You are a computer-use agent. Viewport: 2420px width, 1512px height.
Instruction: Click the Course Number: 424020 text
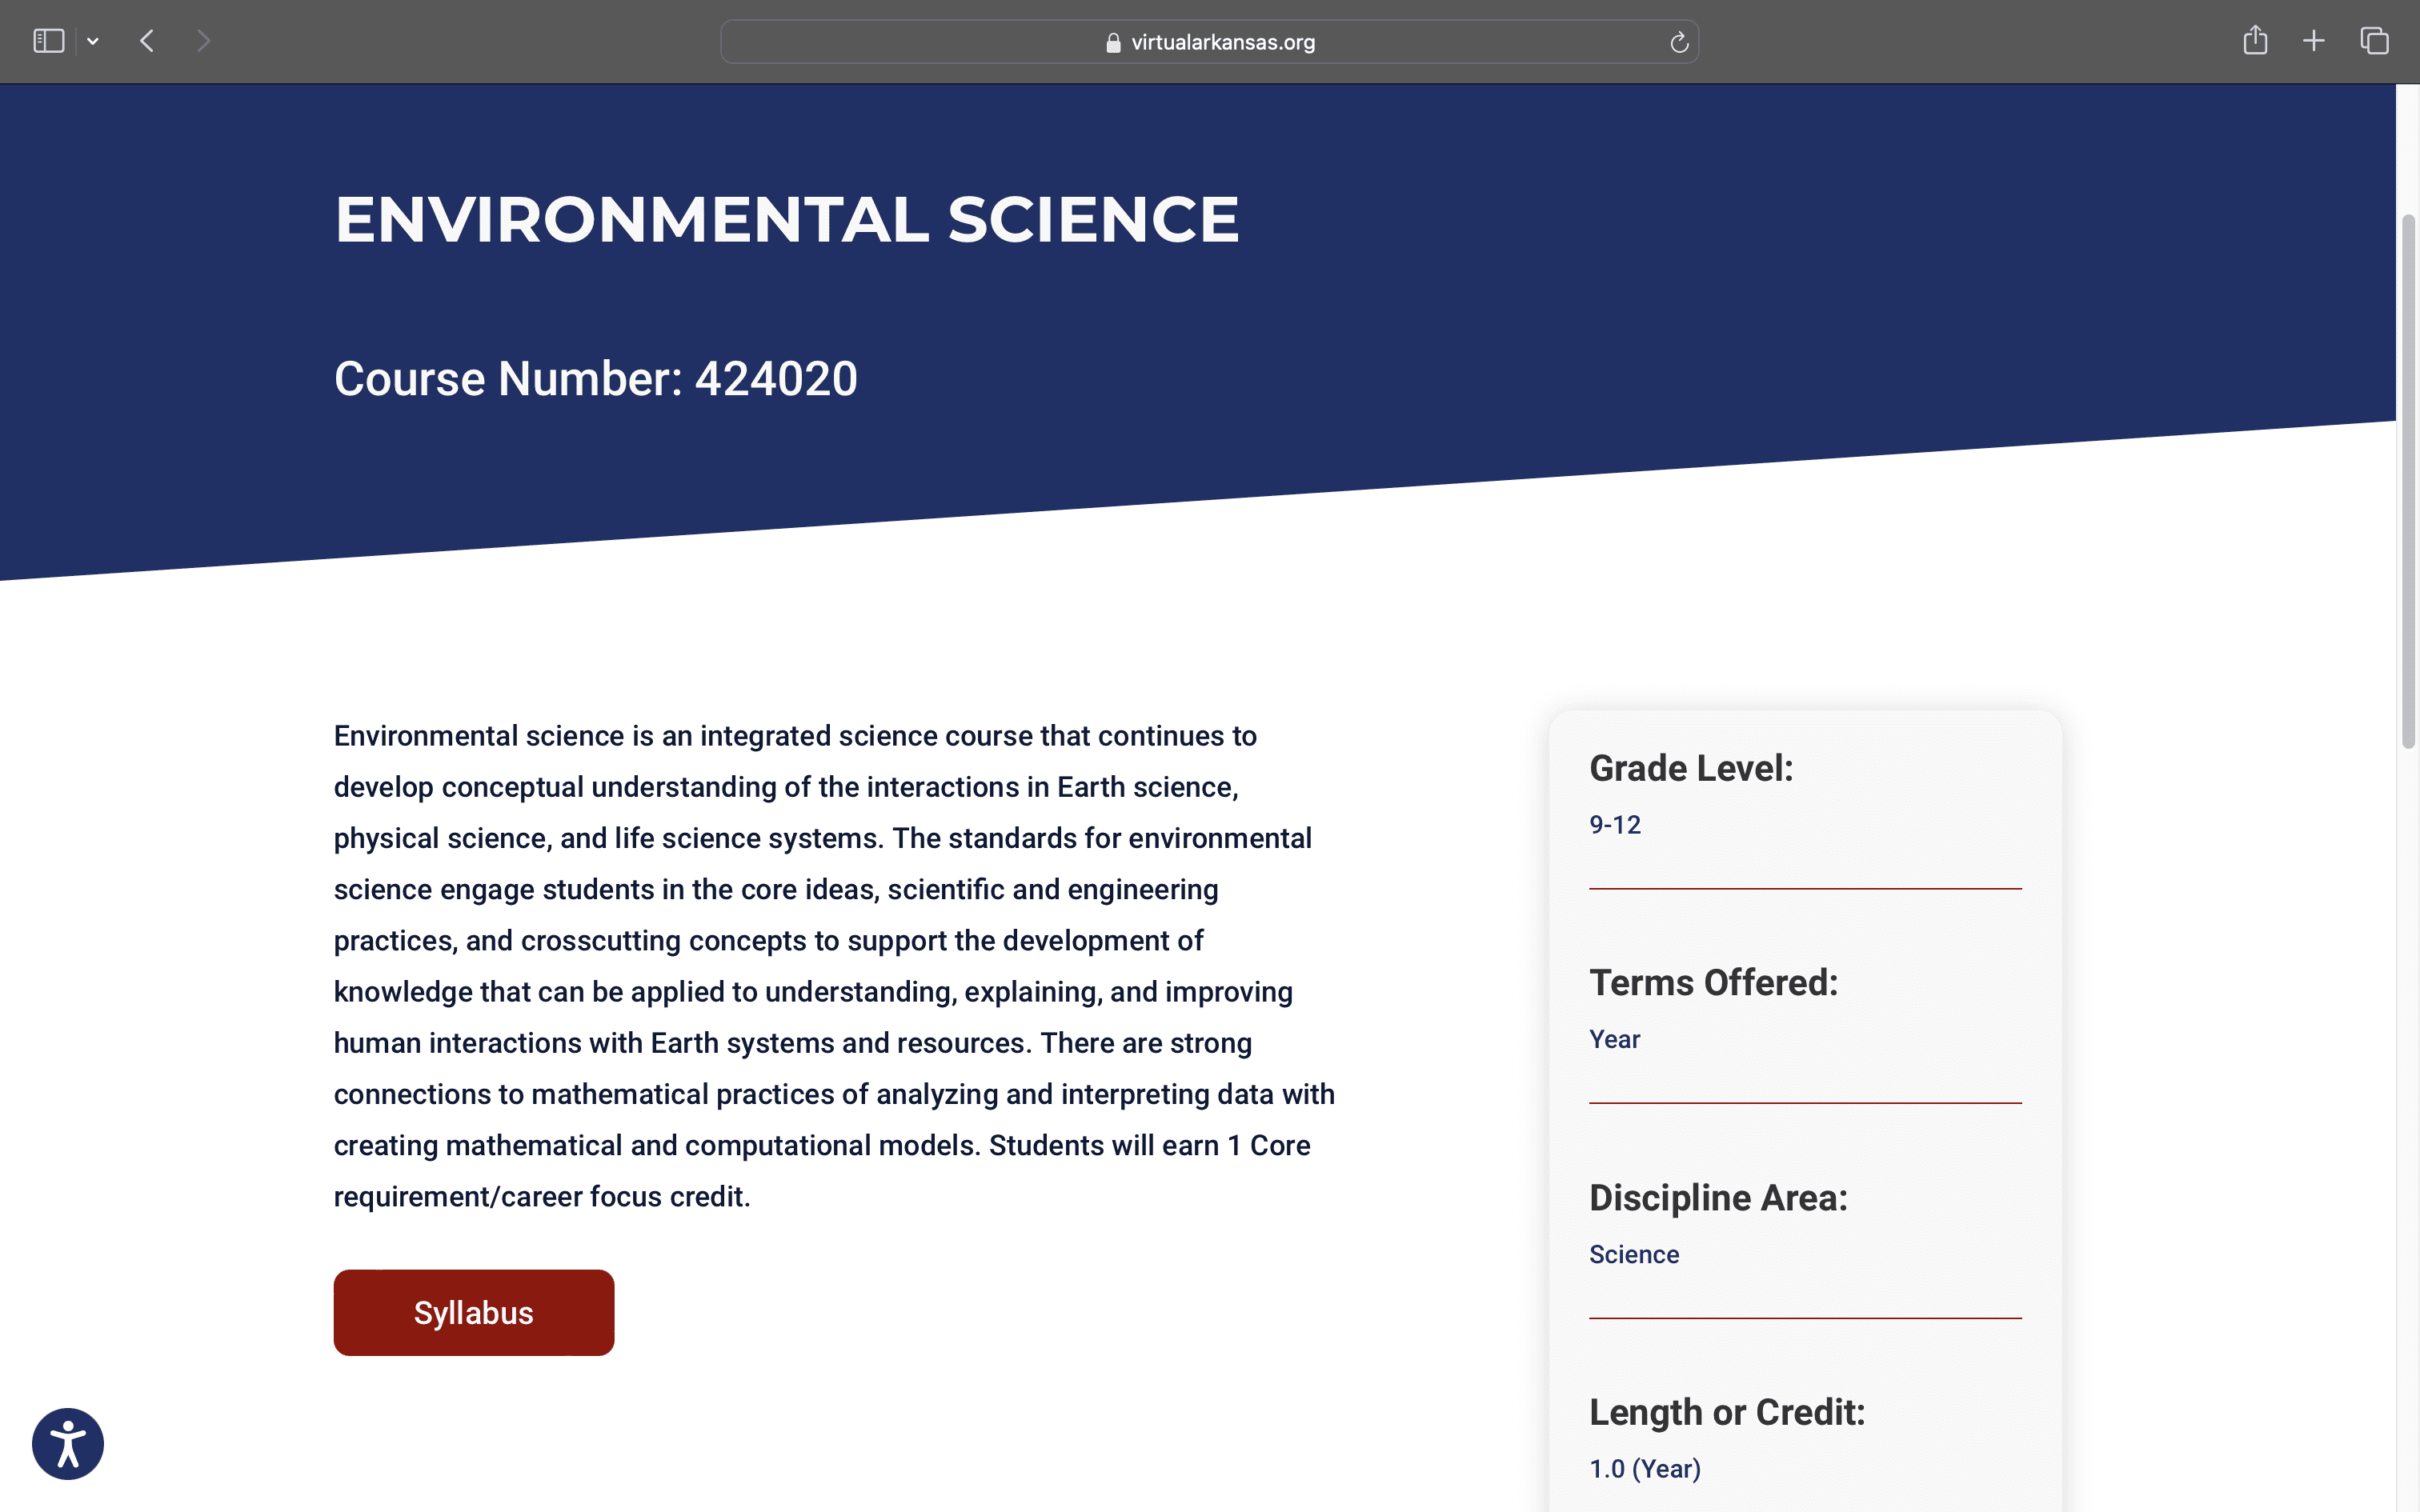coord(596,379)
